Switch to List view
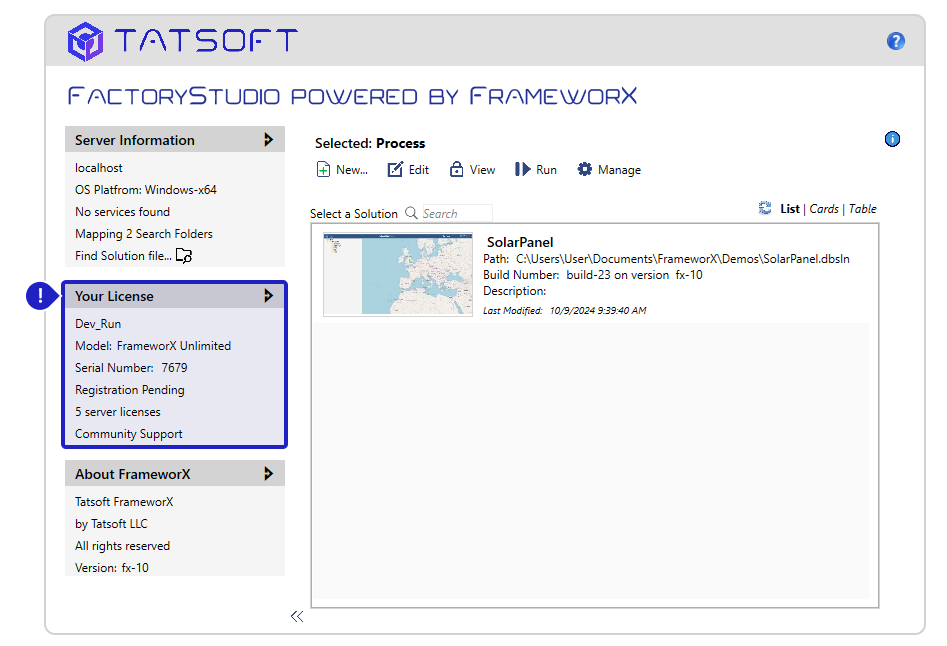This screenshot has height=646, width=947. (789, 209)
